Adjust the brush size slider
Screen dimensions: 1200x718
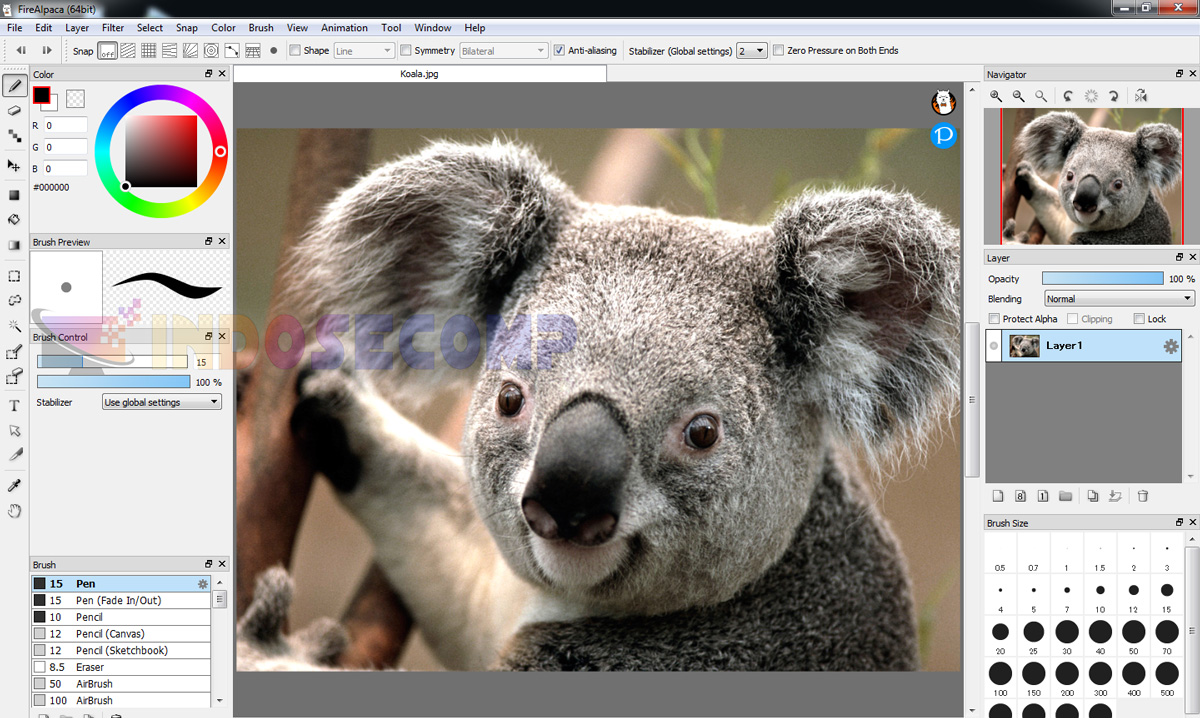pos(113,362)
